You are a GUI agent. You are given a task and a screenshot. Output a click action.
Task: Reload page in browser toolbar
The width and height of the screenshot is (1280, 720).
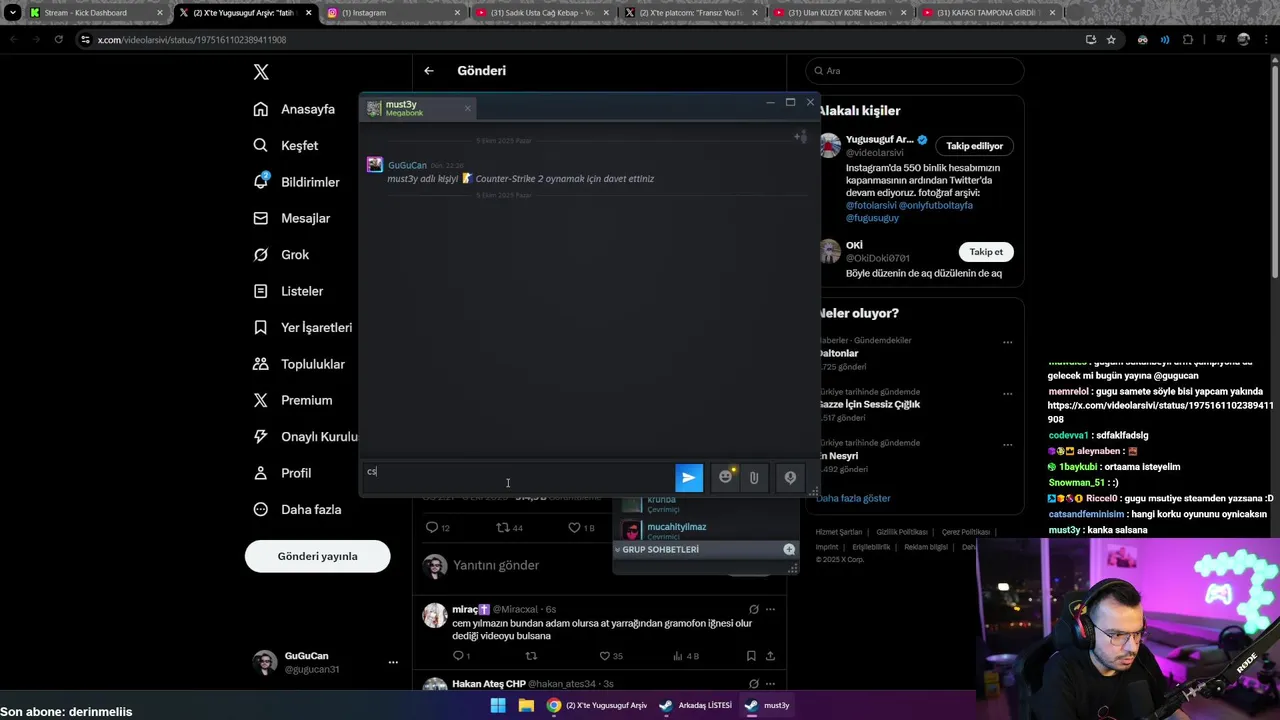click(59, 40)
